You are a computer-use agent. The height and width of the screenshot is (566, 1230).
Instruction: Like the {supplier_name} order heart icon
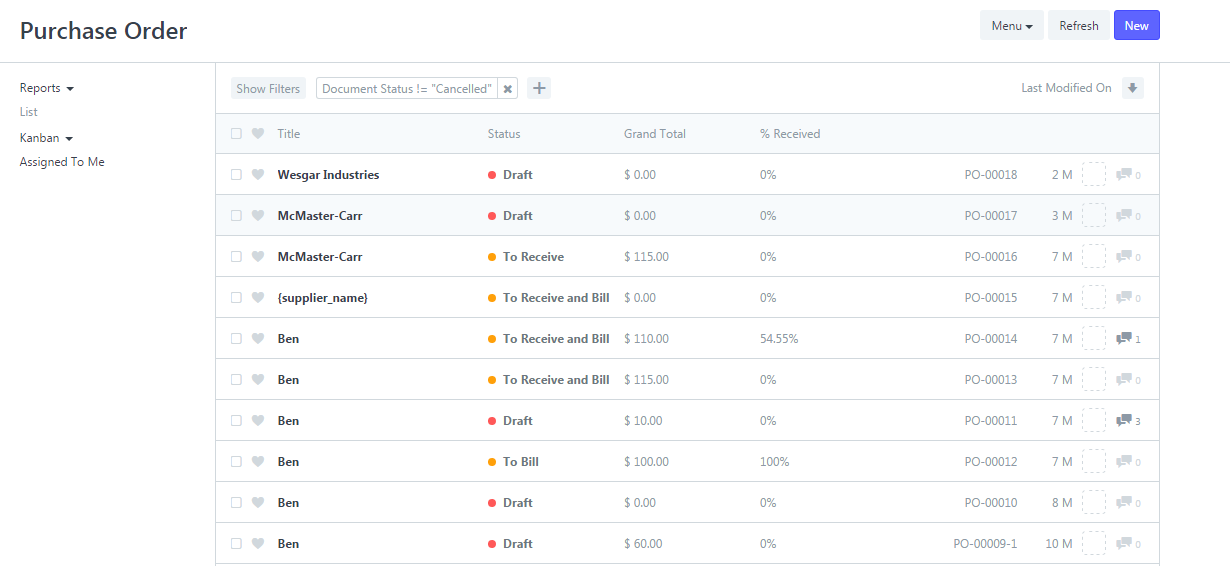(258, 297)
